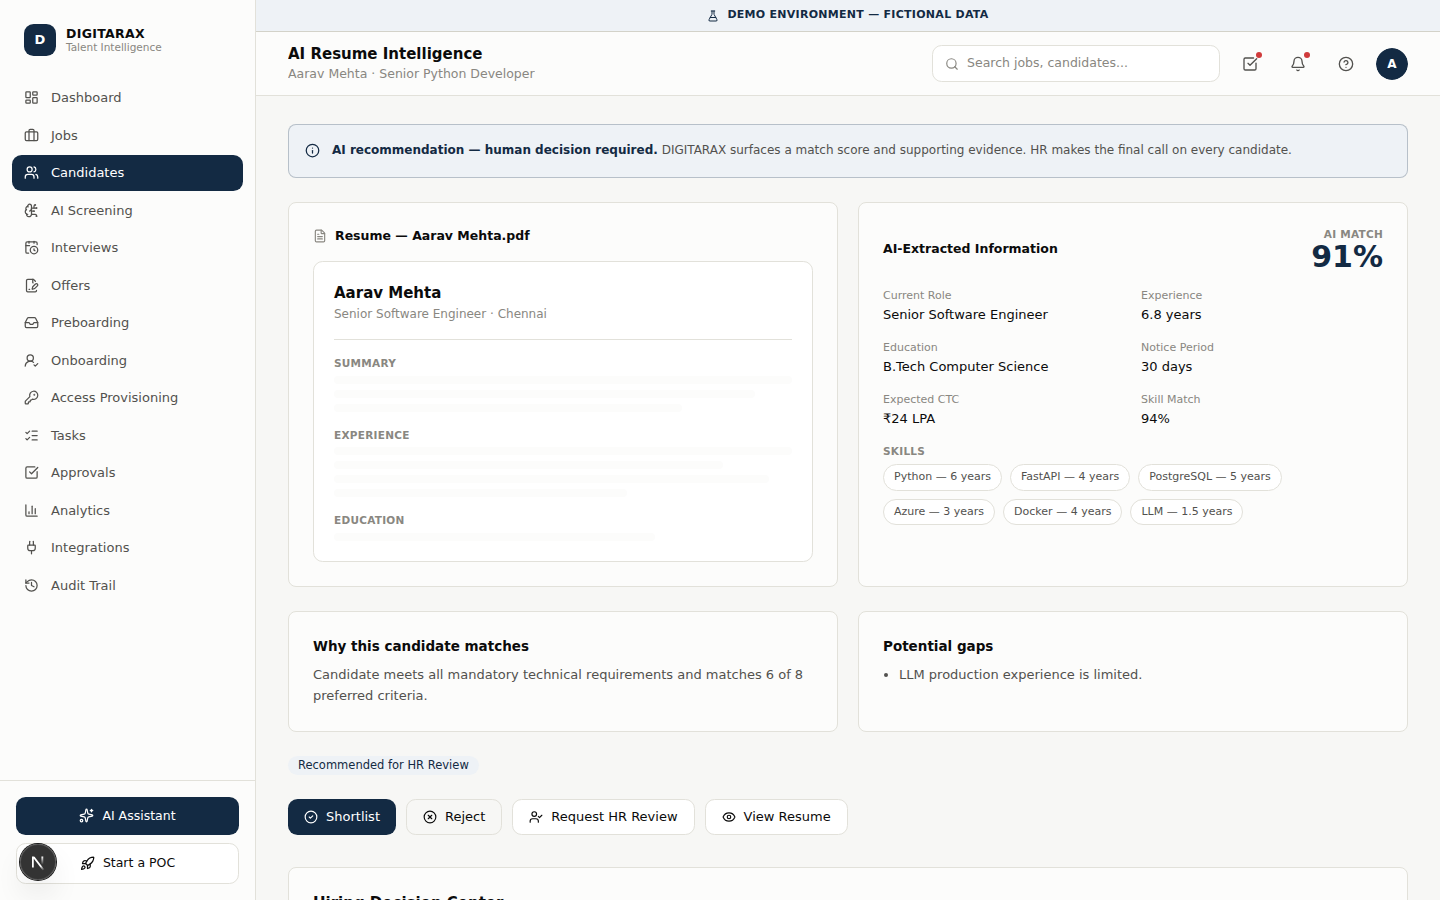Navigate to Interviews page
Viewport: 1440px width, 900px height.
coord(127,248)
